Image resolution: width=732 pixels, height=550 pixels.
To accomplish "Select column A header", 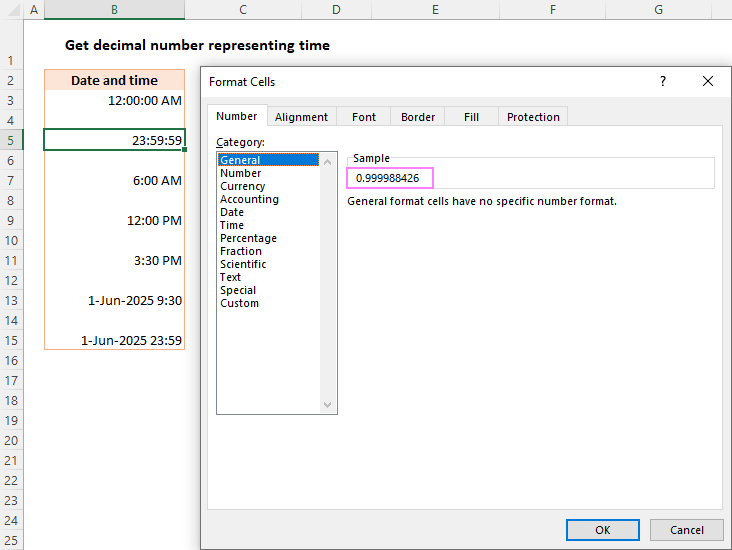I will pyautogui.click(x=34, y=9).
